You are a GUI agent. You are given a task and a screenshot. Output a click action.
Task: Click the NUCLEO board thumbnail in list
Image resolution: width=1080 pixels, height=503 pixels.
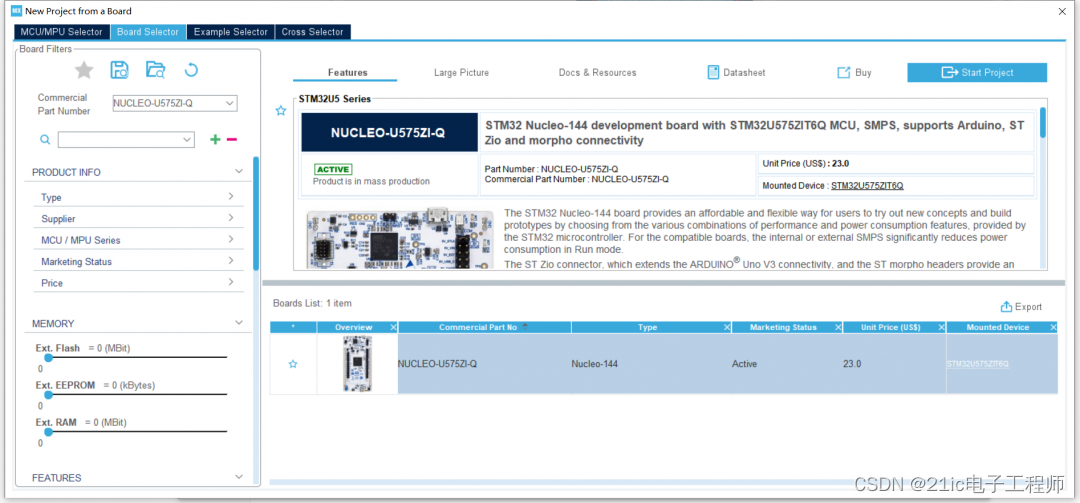pos(357,364)
